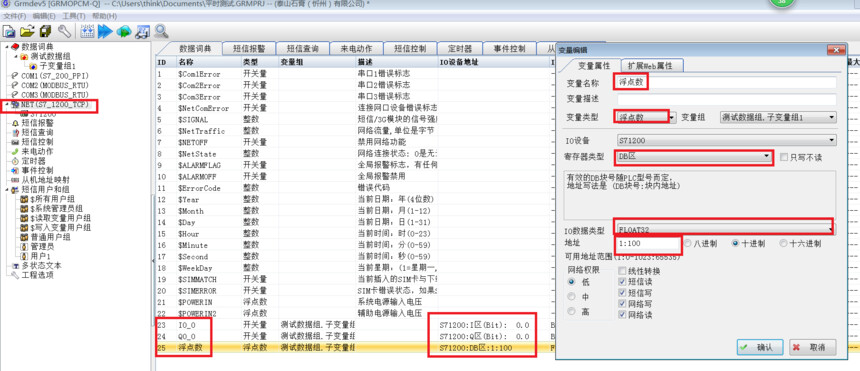
Task: Open 从机地址映射 in the left tree
Action: (46, 180)
